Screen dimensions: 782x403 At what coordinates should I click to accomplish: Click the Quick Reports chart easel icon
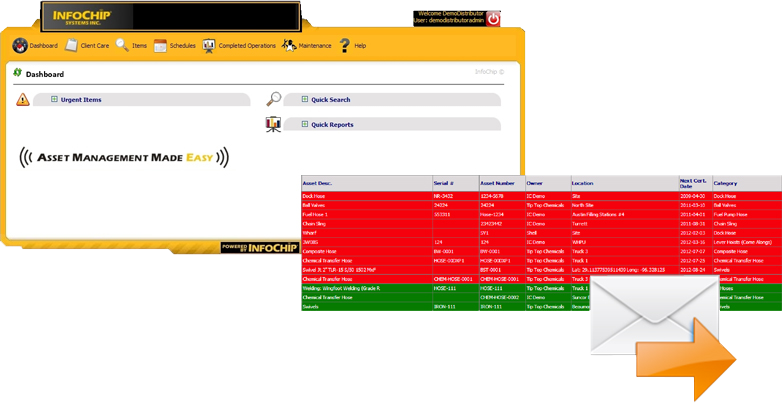[x=273, y=124]
